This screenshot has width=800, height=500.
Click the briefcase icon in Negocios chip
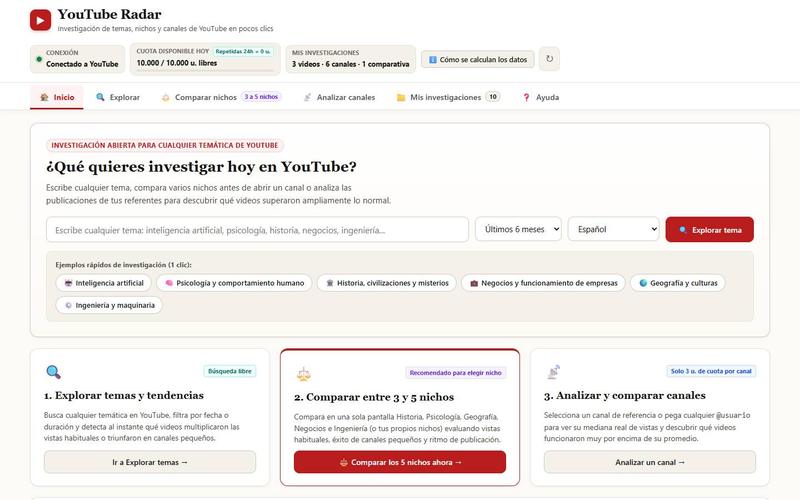tap(474, 283)
